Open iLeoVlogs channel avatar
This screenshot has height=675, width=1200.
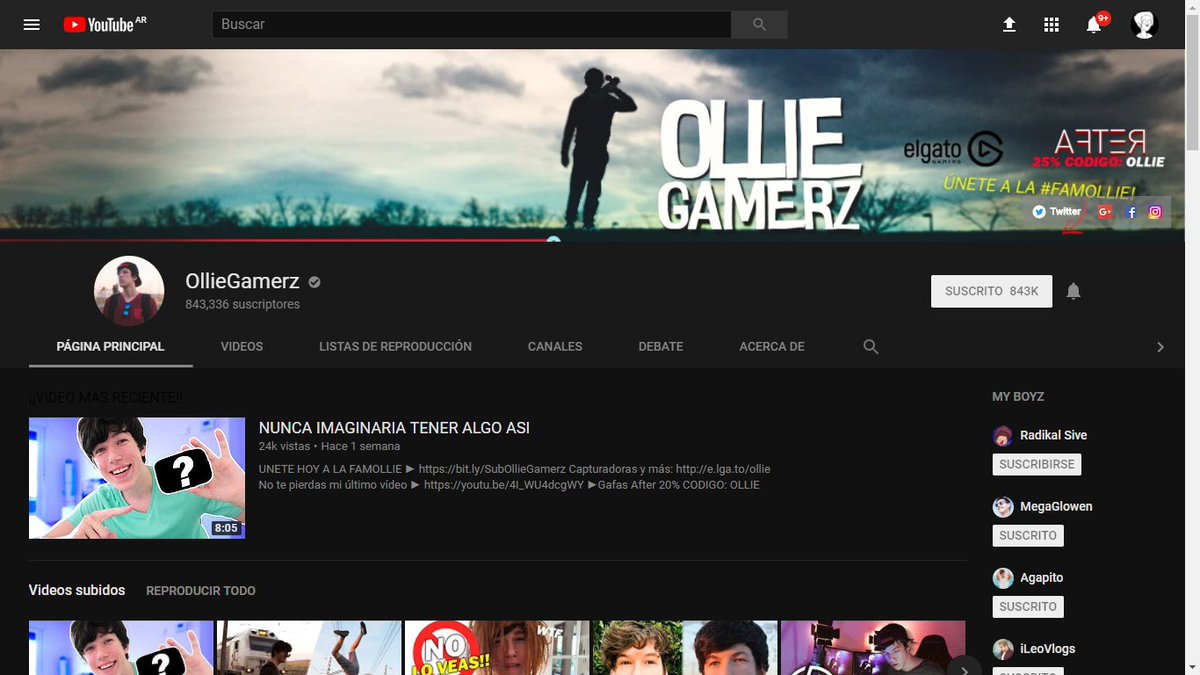click(x=1003, y=649)
